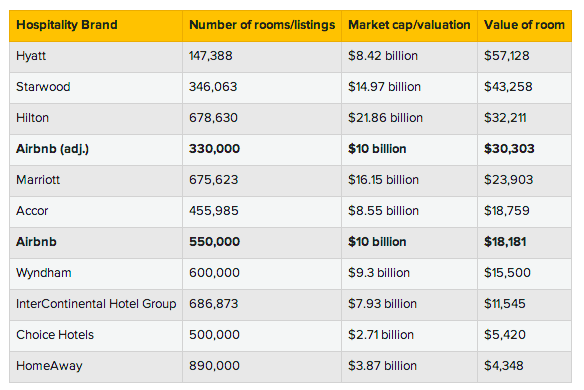Select InterContinental Hotel Group cell

coord(96,304)
